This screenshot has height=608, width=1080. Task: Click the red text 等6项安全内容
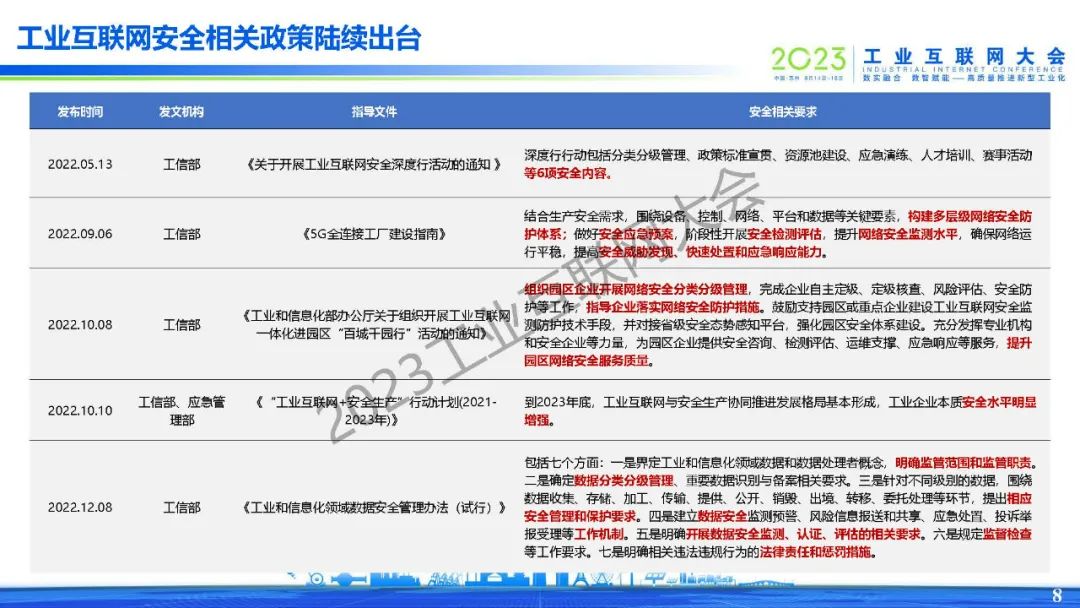pyautogui.click(x=567, y=173)
